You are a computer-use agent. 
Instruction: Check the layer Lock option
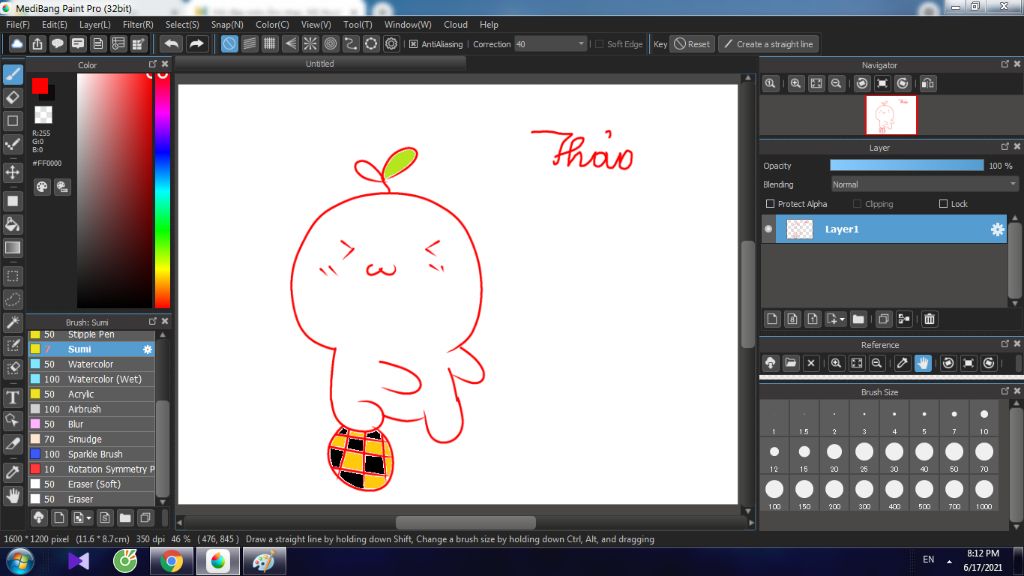(943, 204)
